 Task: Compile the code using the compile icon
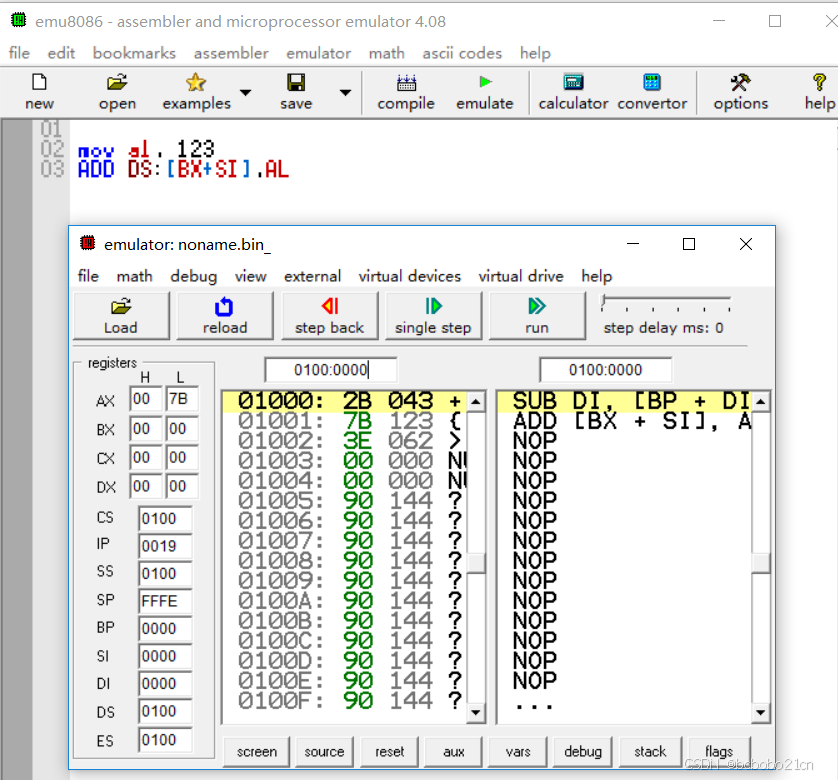click(406, 91)
